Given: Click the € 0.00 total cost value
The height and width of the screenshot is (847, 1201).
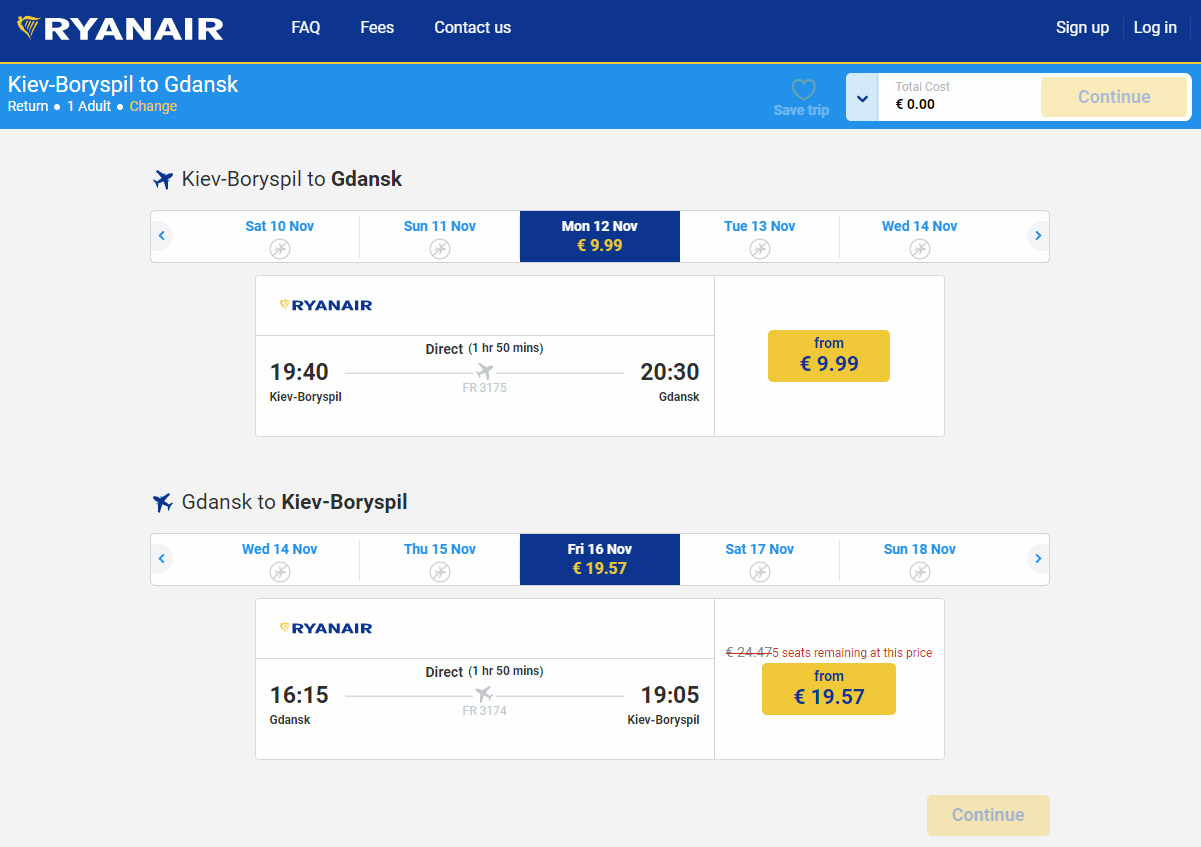Looking at the screenshot, I should click(915, 104).
